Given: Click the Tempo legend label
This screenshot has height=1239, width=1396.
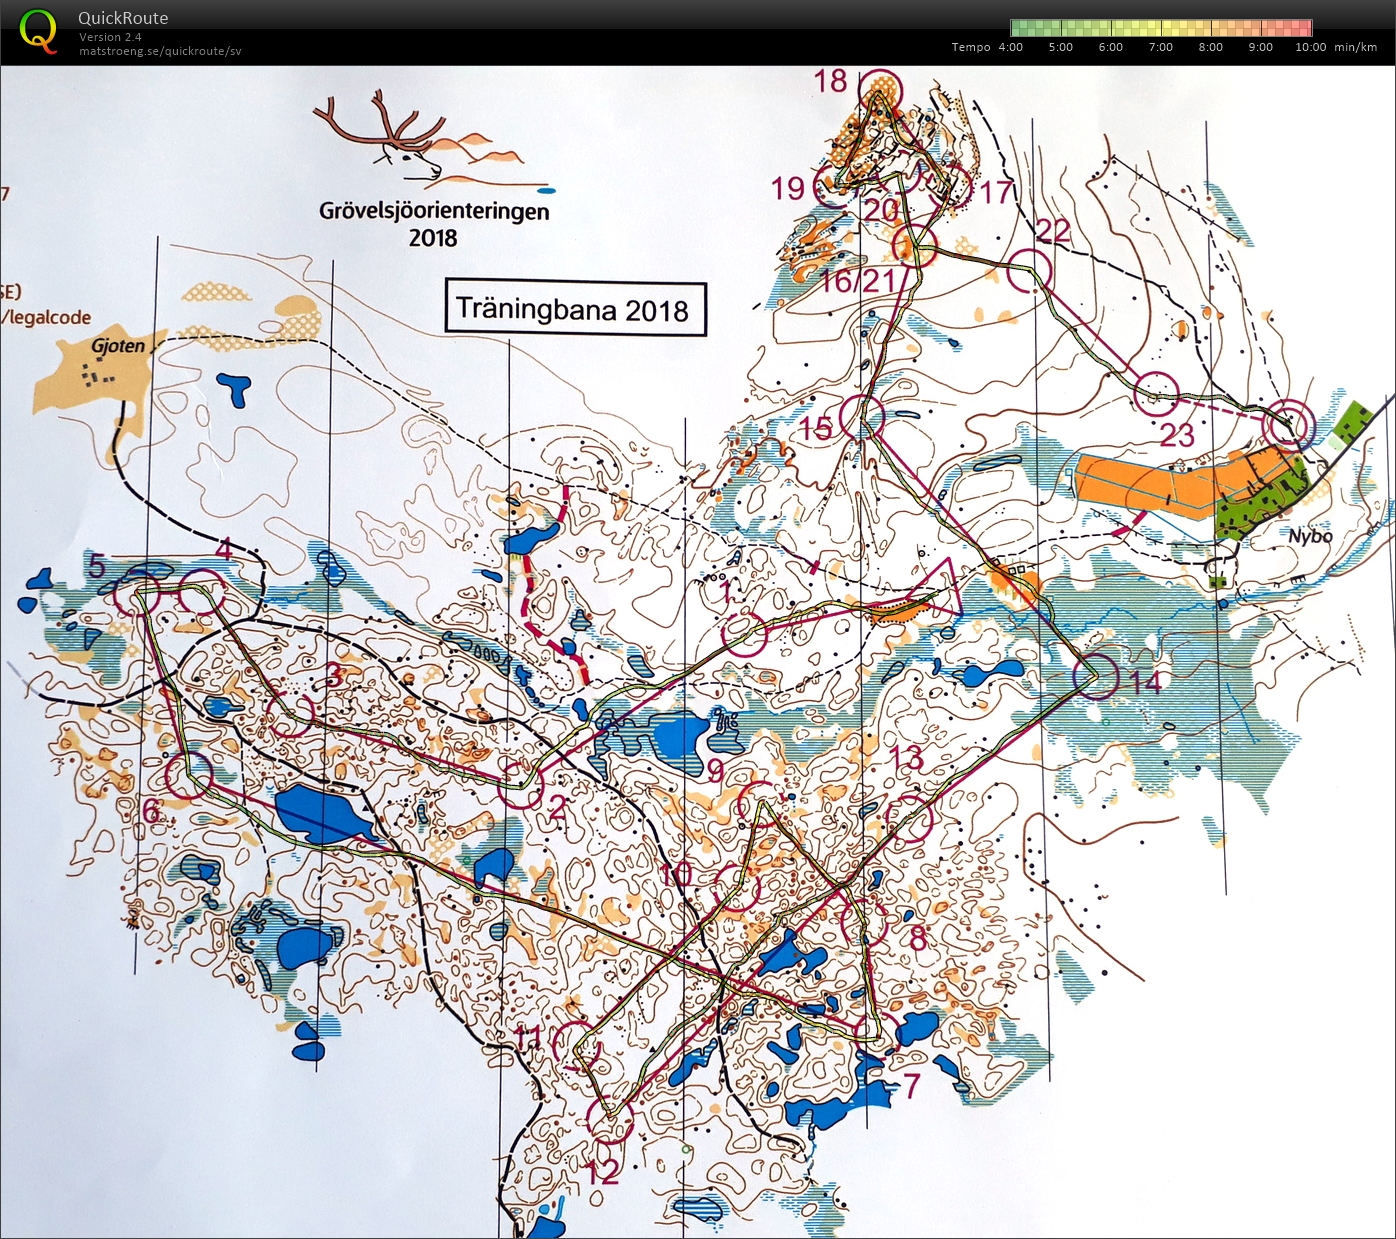Looking at the screenshot, I should click(x=971, y=47).
